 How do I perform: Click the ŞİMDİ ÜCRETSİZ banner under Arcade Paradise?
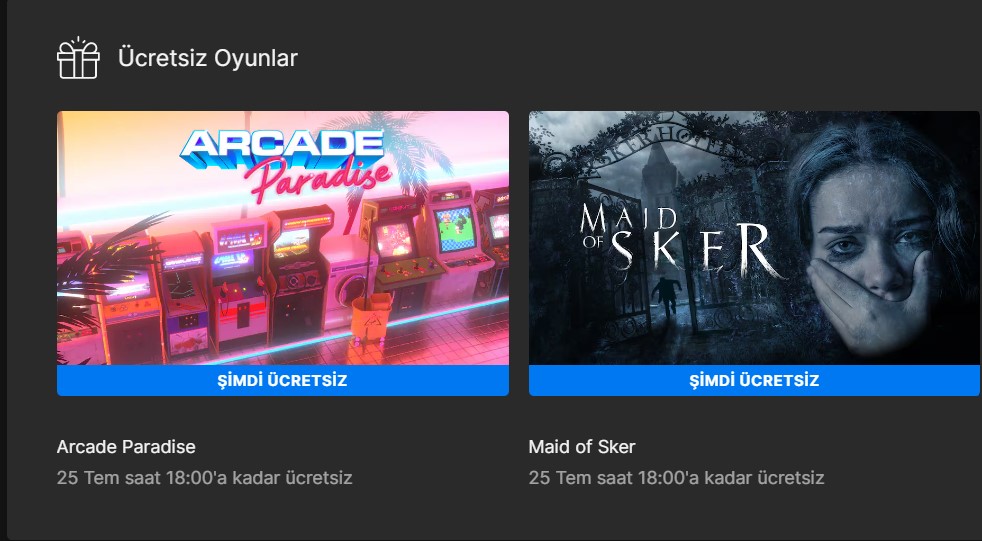pyautogui.click(x=282, y=381)
